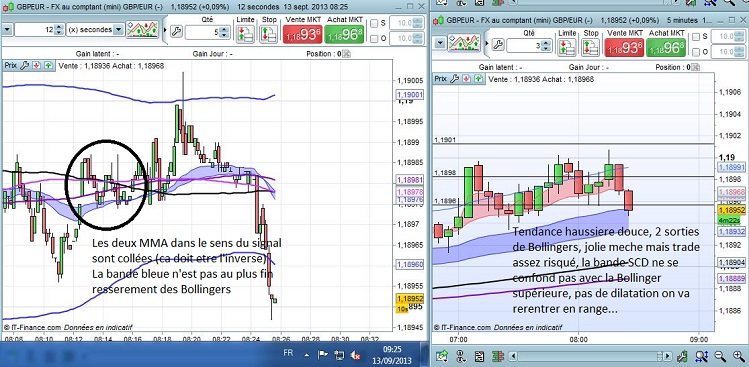
Task: Click the Limite order icon in right window
Action: (567, 47)
